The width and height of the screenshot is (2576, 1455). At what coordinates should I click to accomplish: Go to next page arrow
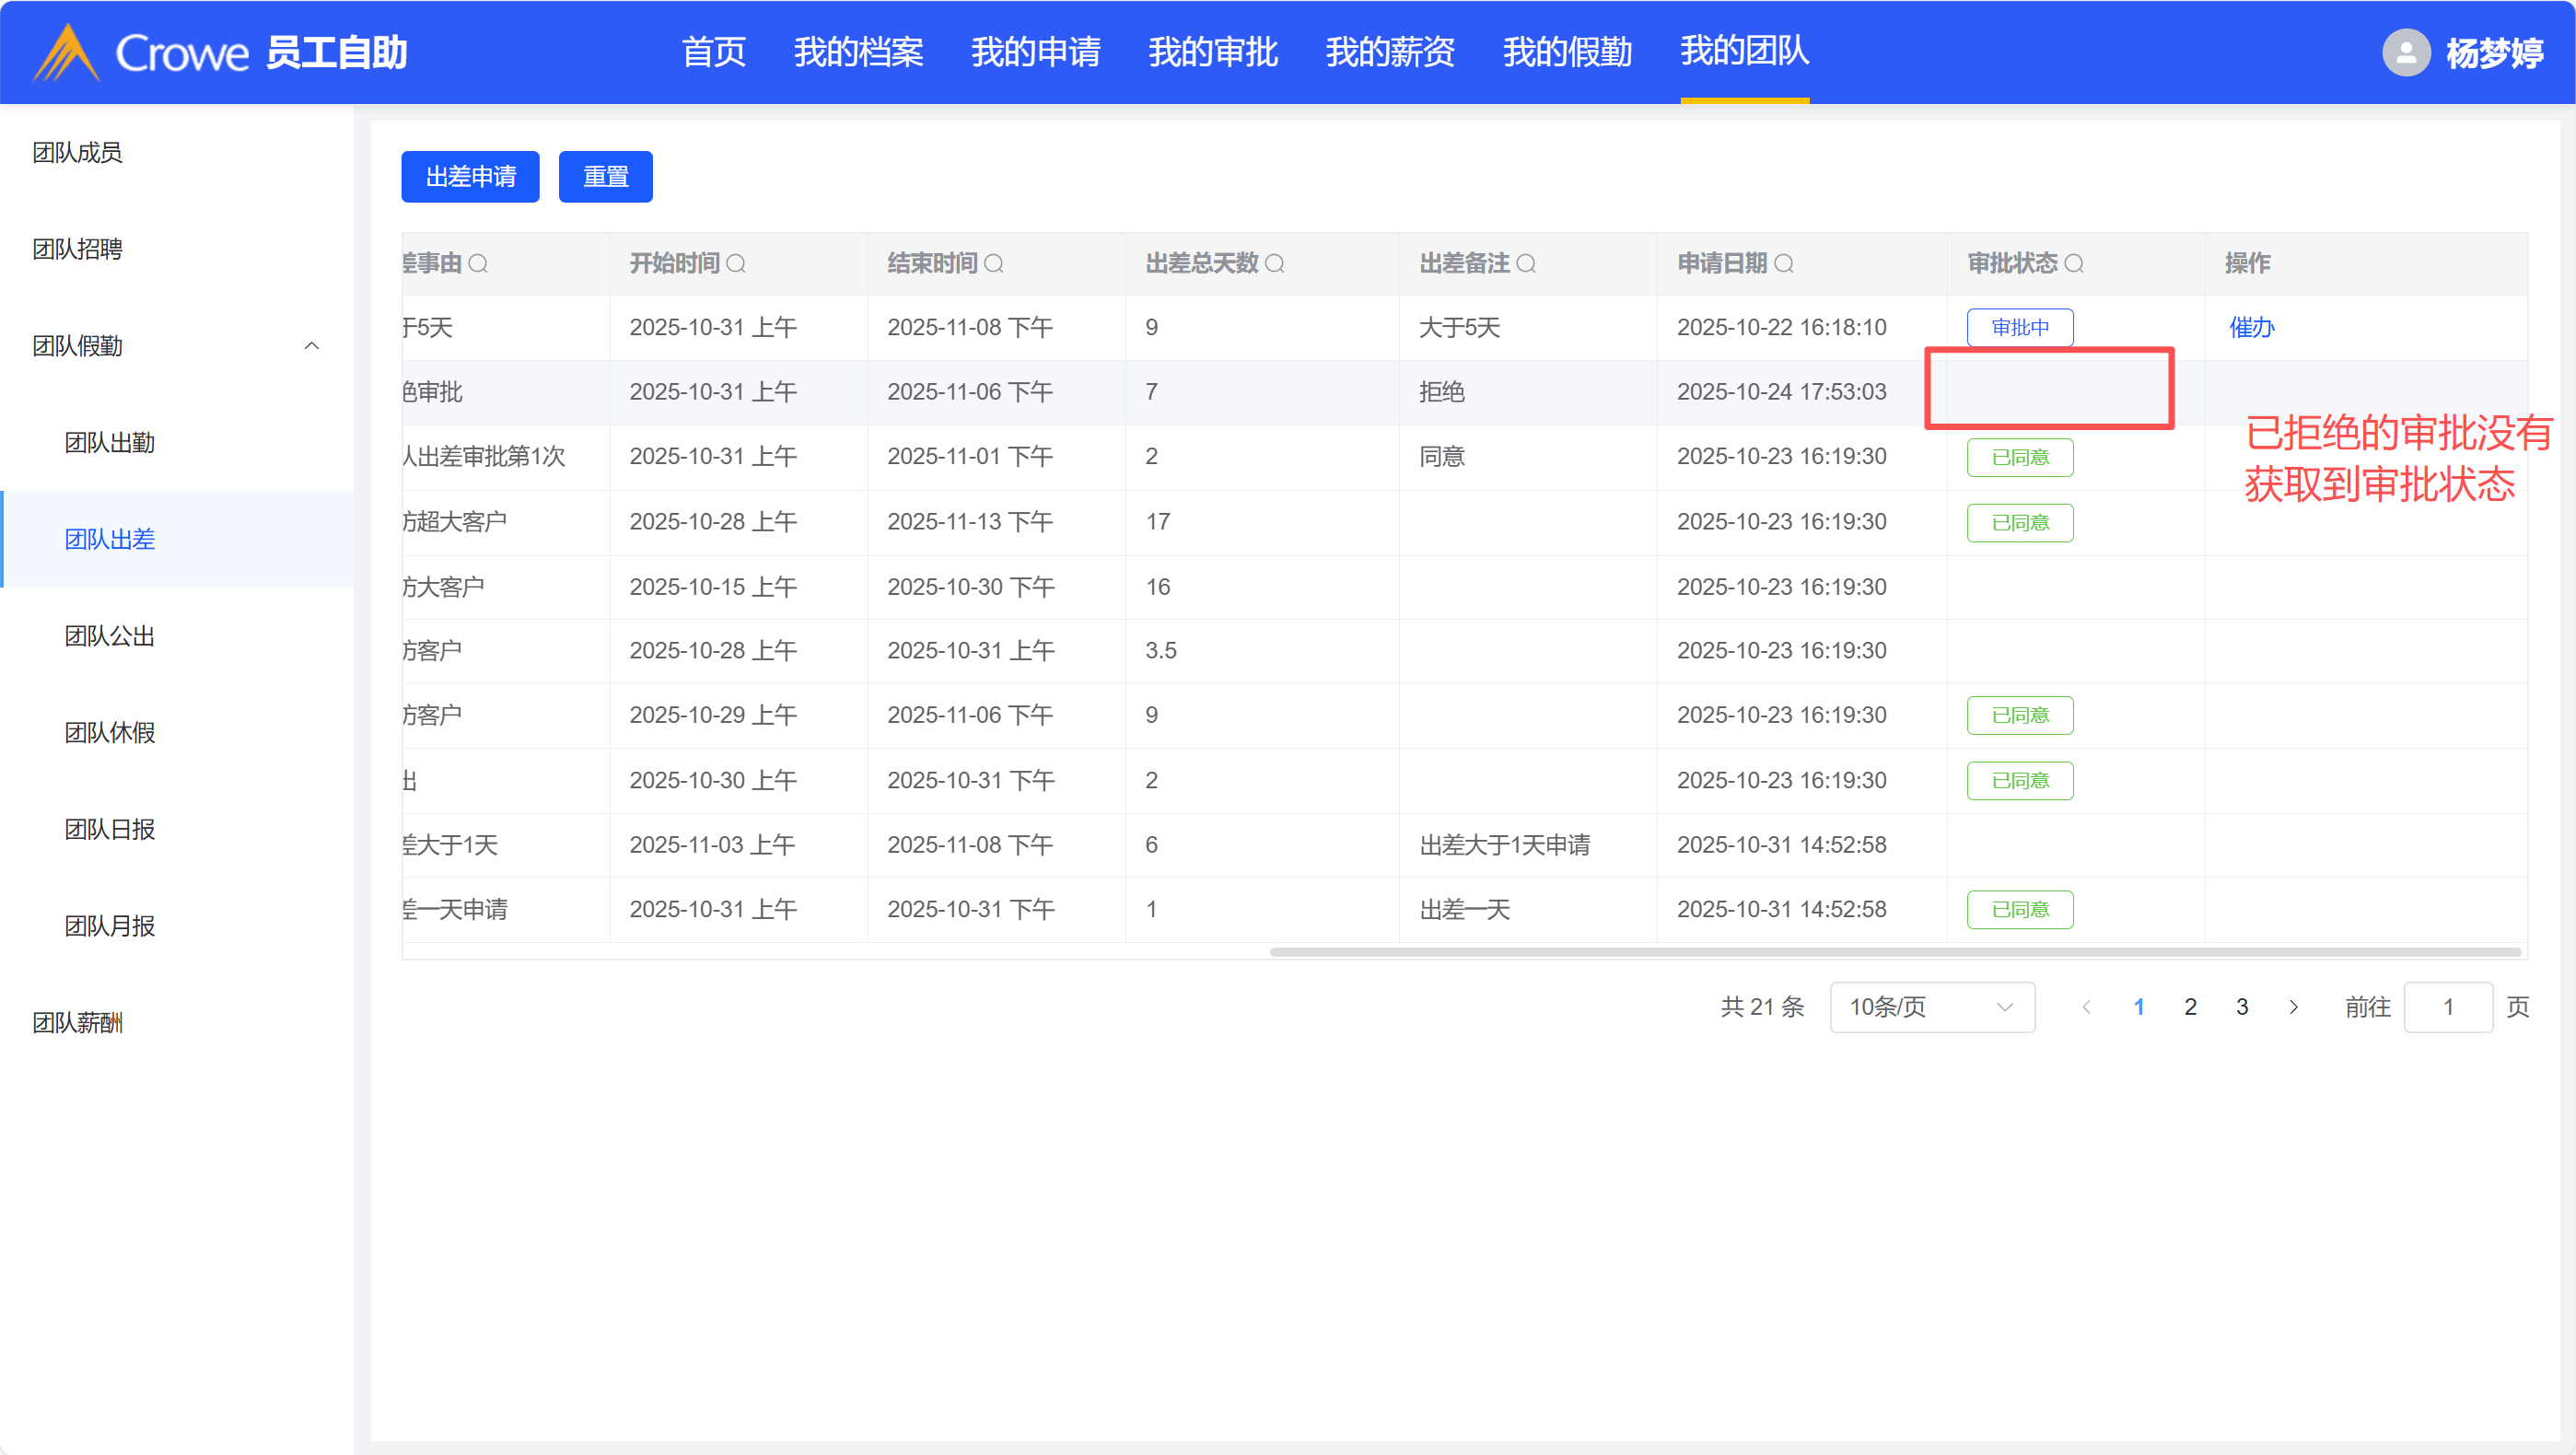pos(2294,1007)
